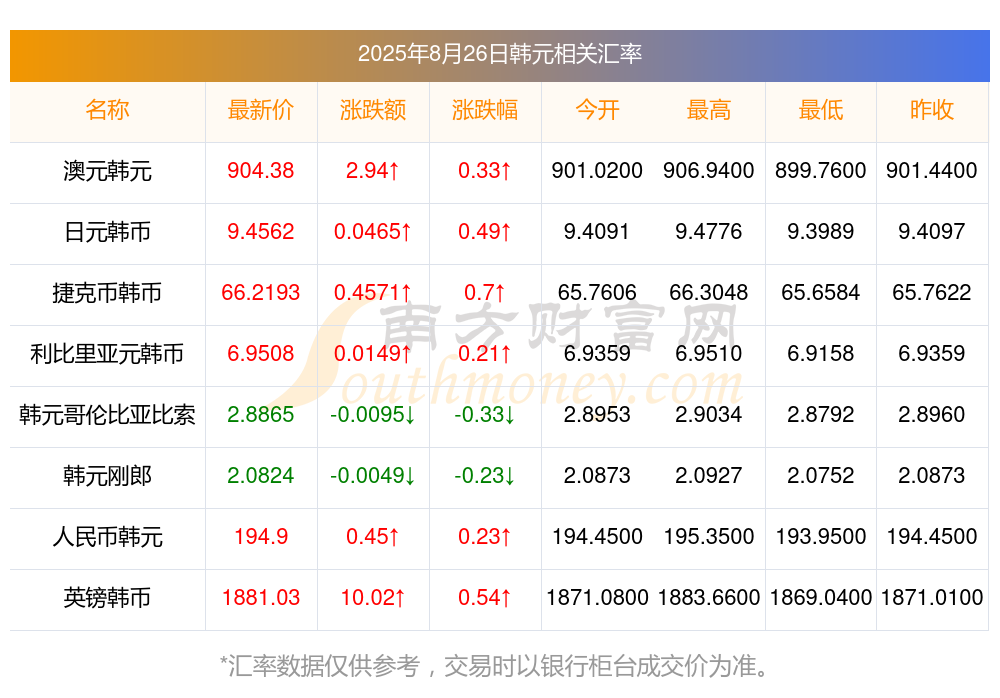
Task: Click highest value 2.9034
Action: (x=709, y=414)
